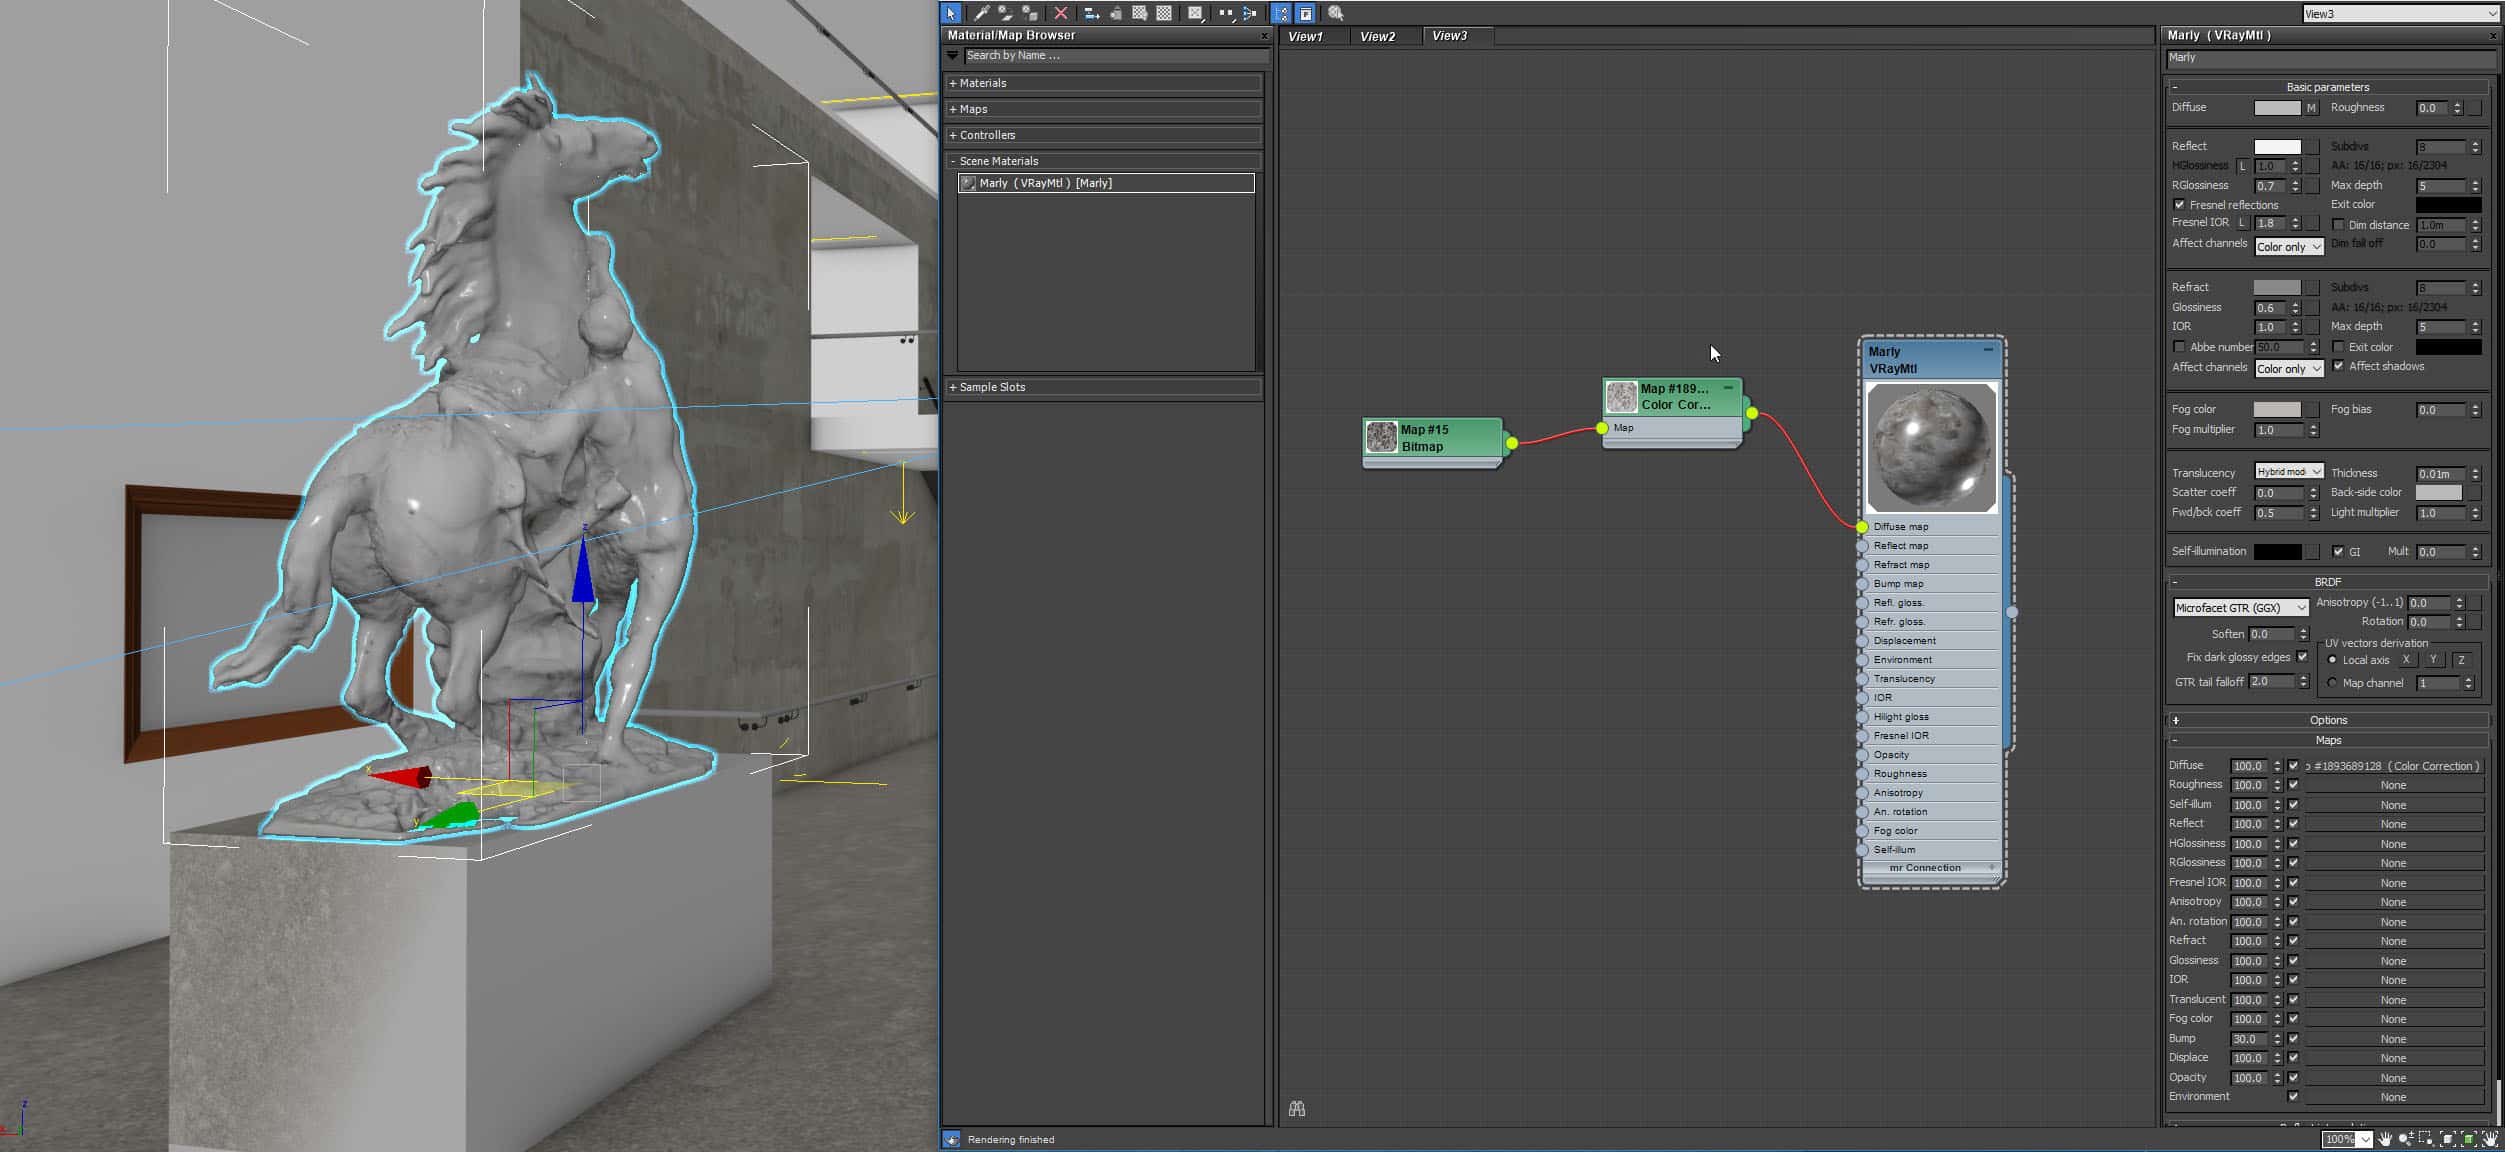Toggle Show Background in Preview icon
The height and width of the screenshot is (1152, 2505).
tap(1164, 13)
